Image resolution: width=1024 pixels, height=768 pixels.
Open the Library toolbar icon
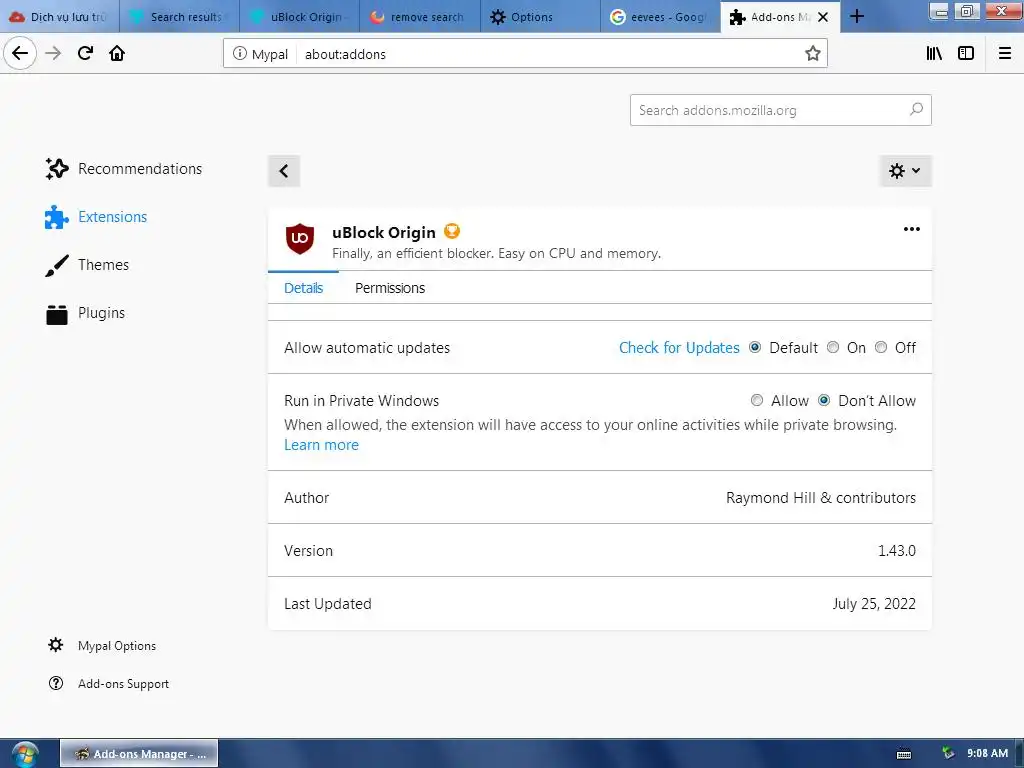[x=934, y=54]
